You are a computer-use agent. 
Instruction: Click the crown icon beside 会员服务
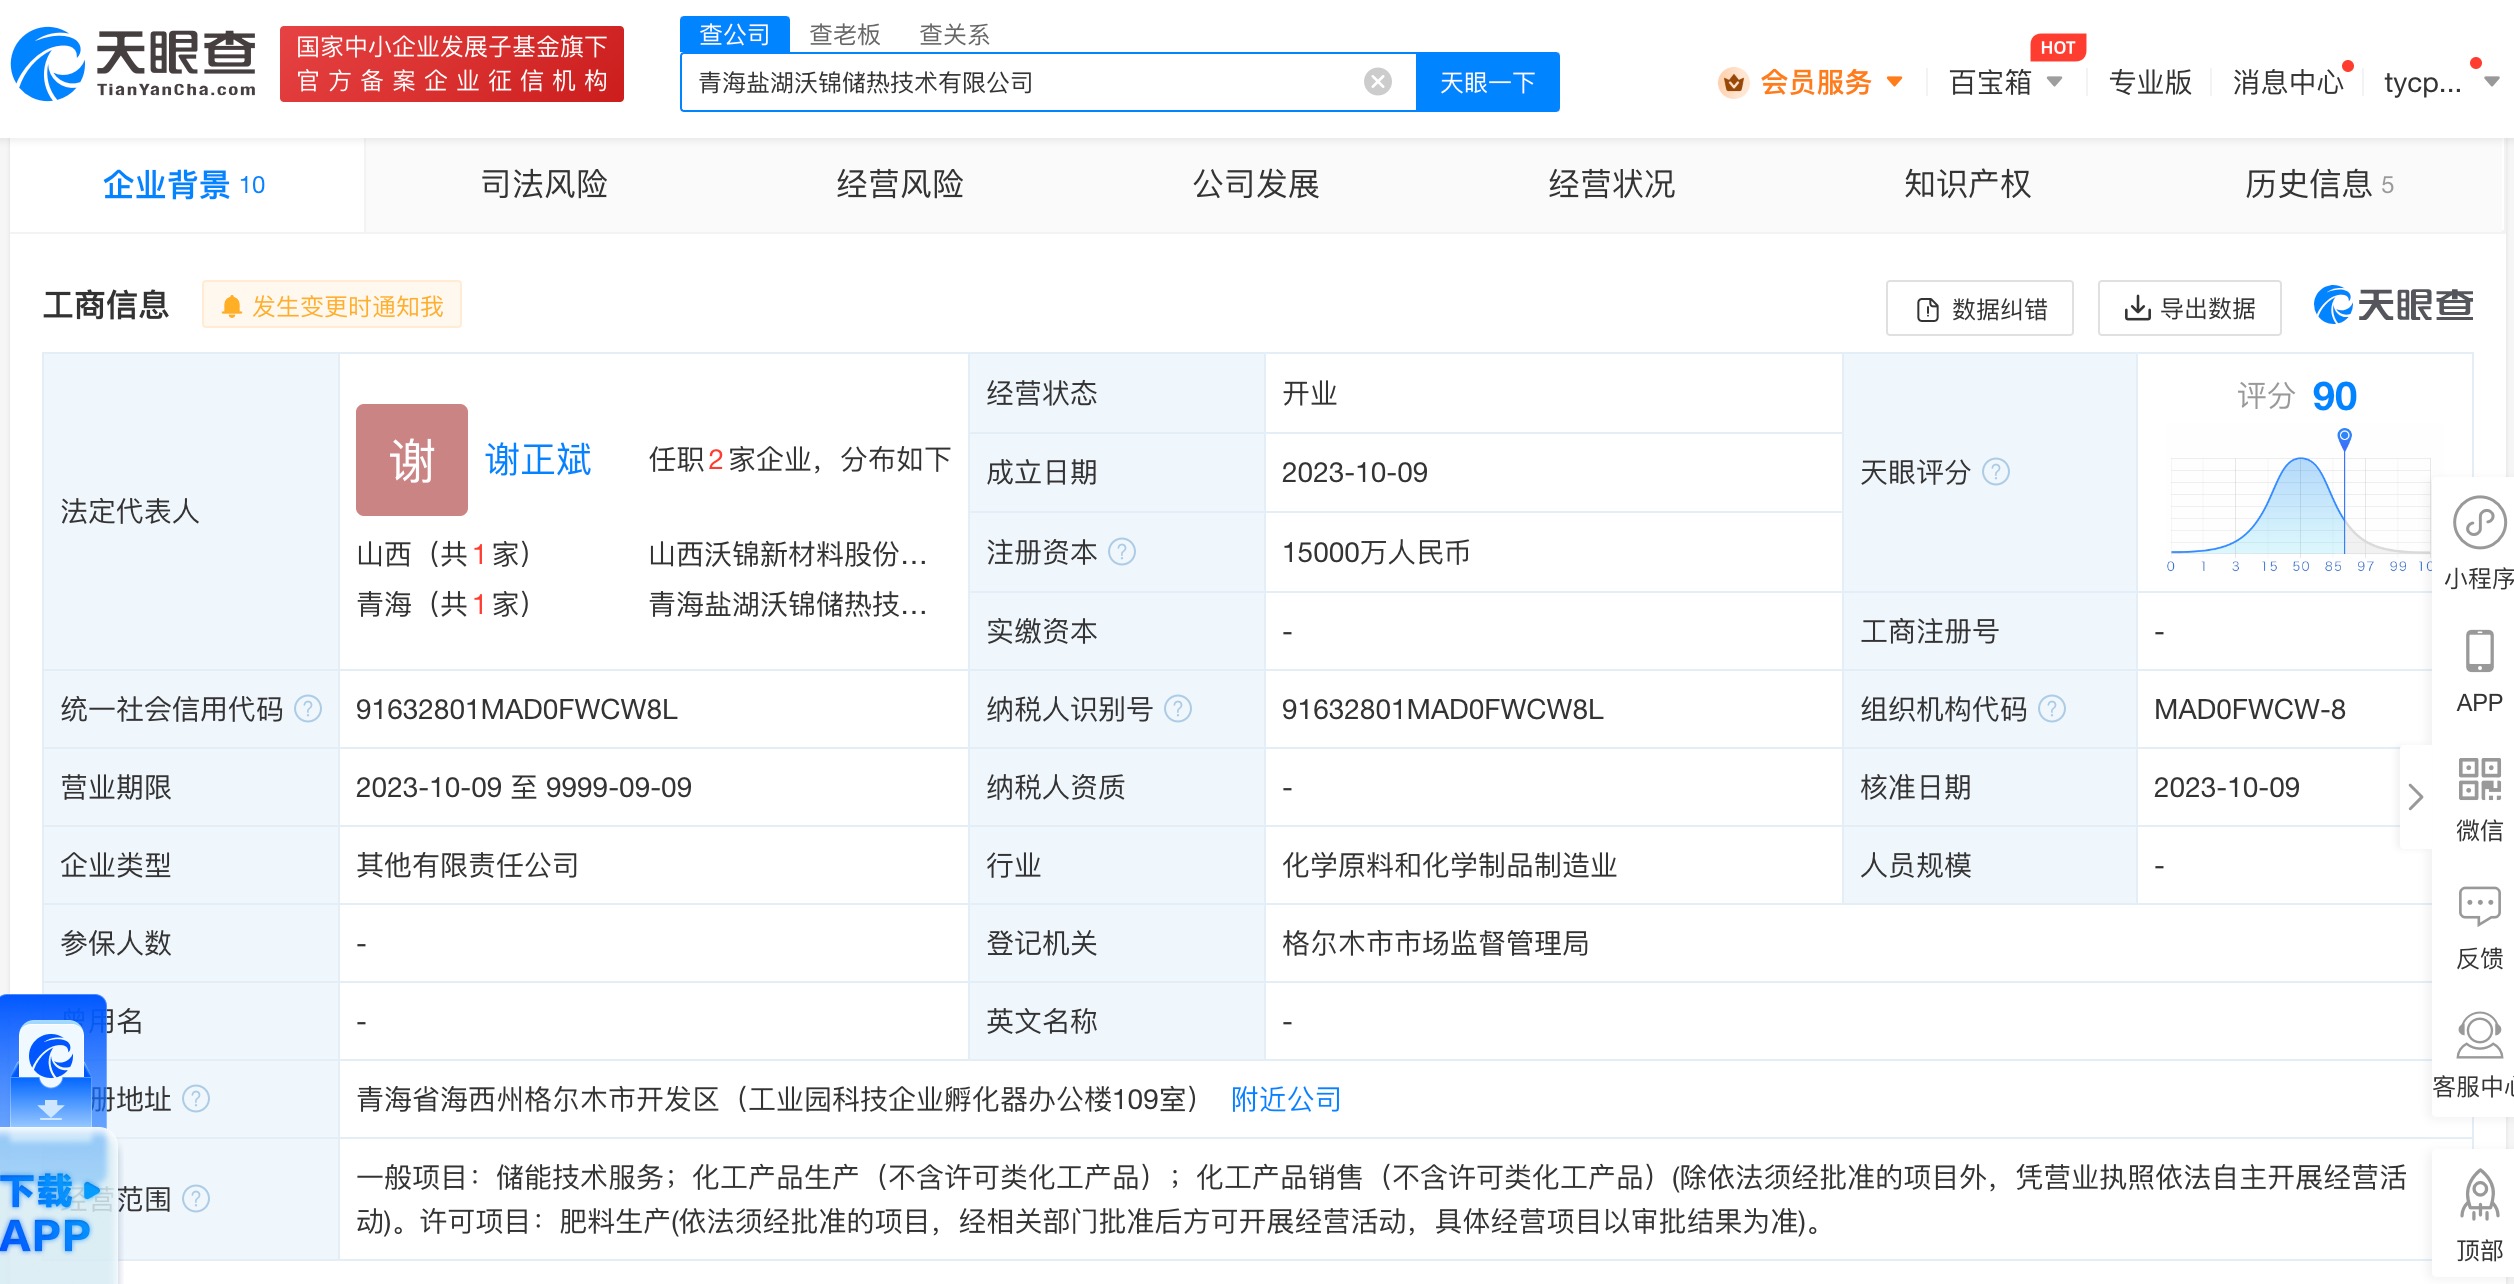click(x=1733, y=82)
